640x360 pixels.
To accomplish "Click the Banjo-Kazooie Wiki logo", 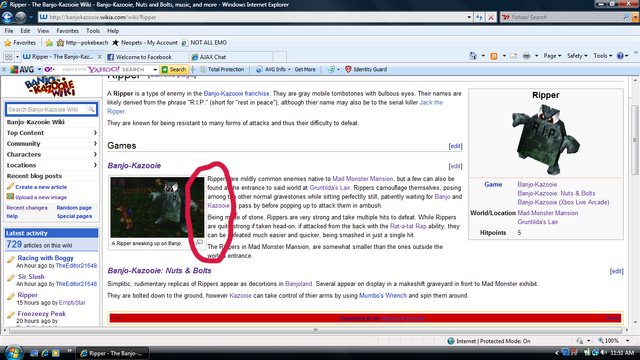I will [50, 87].
